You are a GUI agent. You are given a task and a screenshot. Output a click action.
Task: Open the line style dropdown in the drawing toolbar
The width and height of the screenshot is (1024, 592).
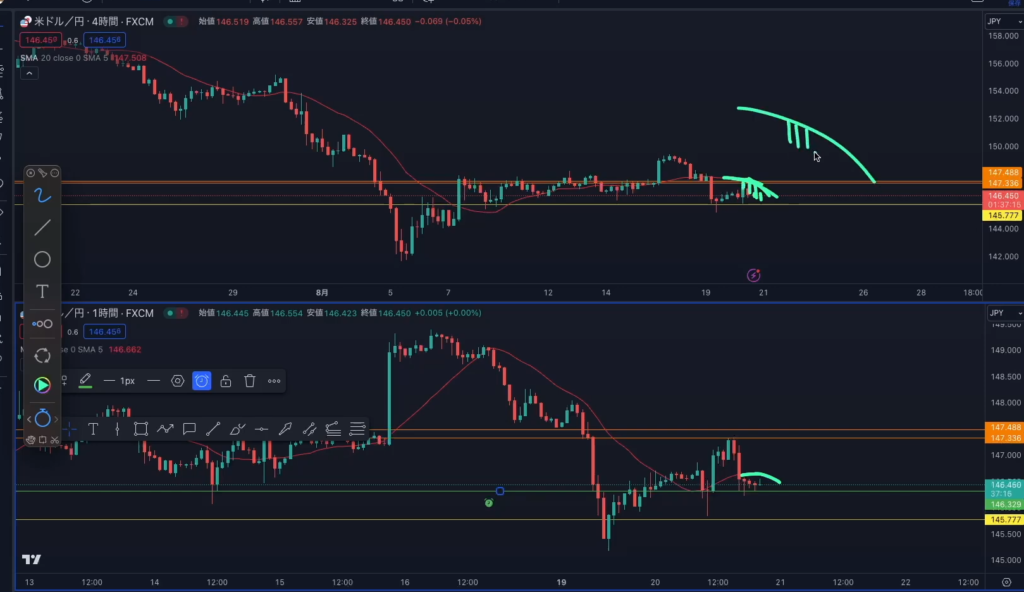pos(153,381)
